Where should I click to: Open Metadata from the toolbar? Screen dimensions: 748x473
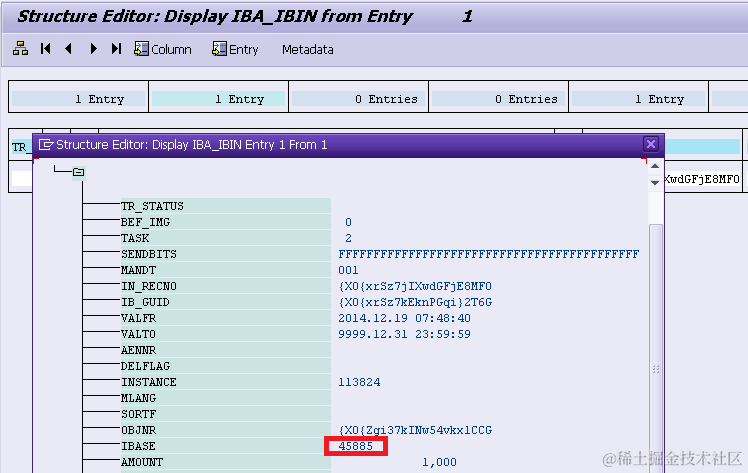[308, 50]
